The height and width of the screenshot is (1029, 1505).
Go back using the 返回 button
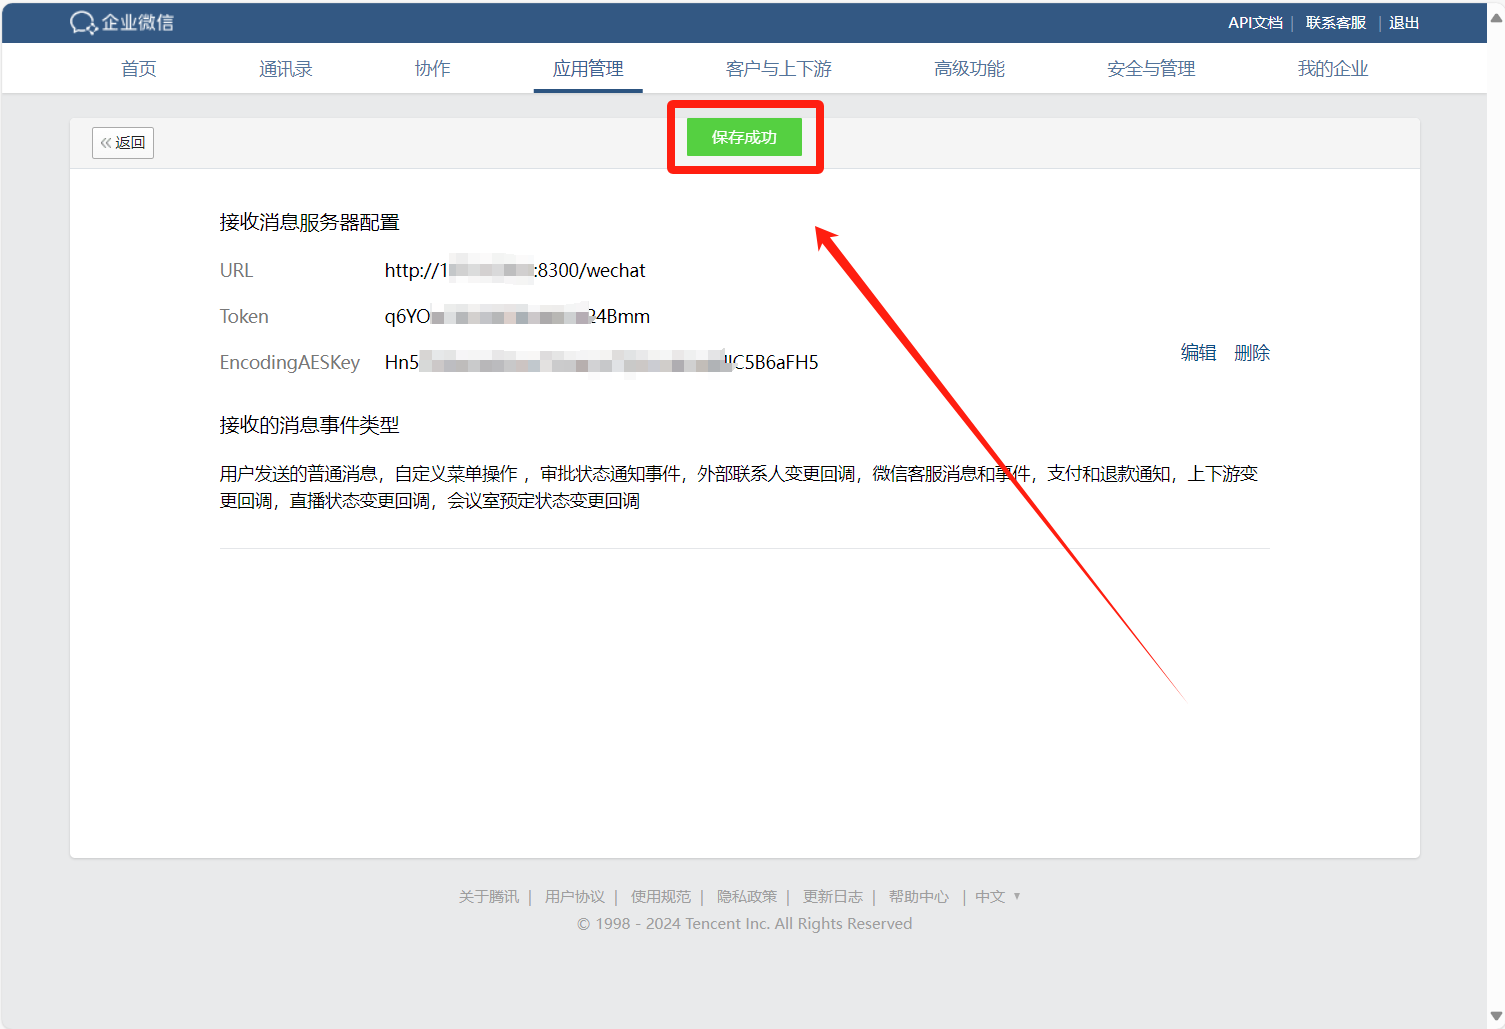click(123, 143)
